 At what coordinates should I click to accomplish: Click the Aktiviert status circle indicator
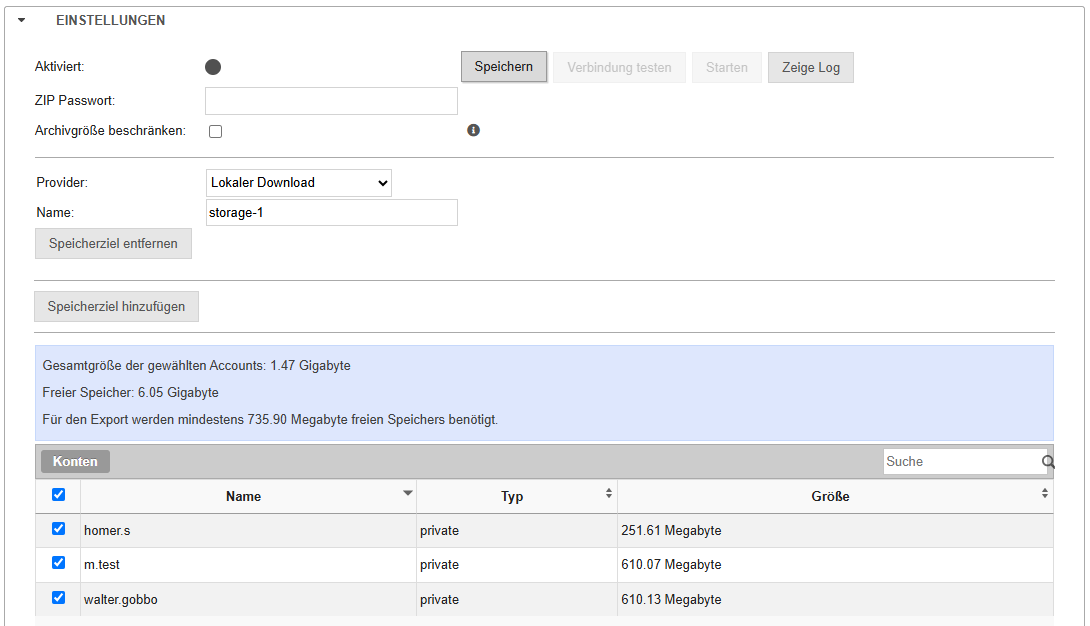click(x=213, y=67)
